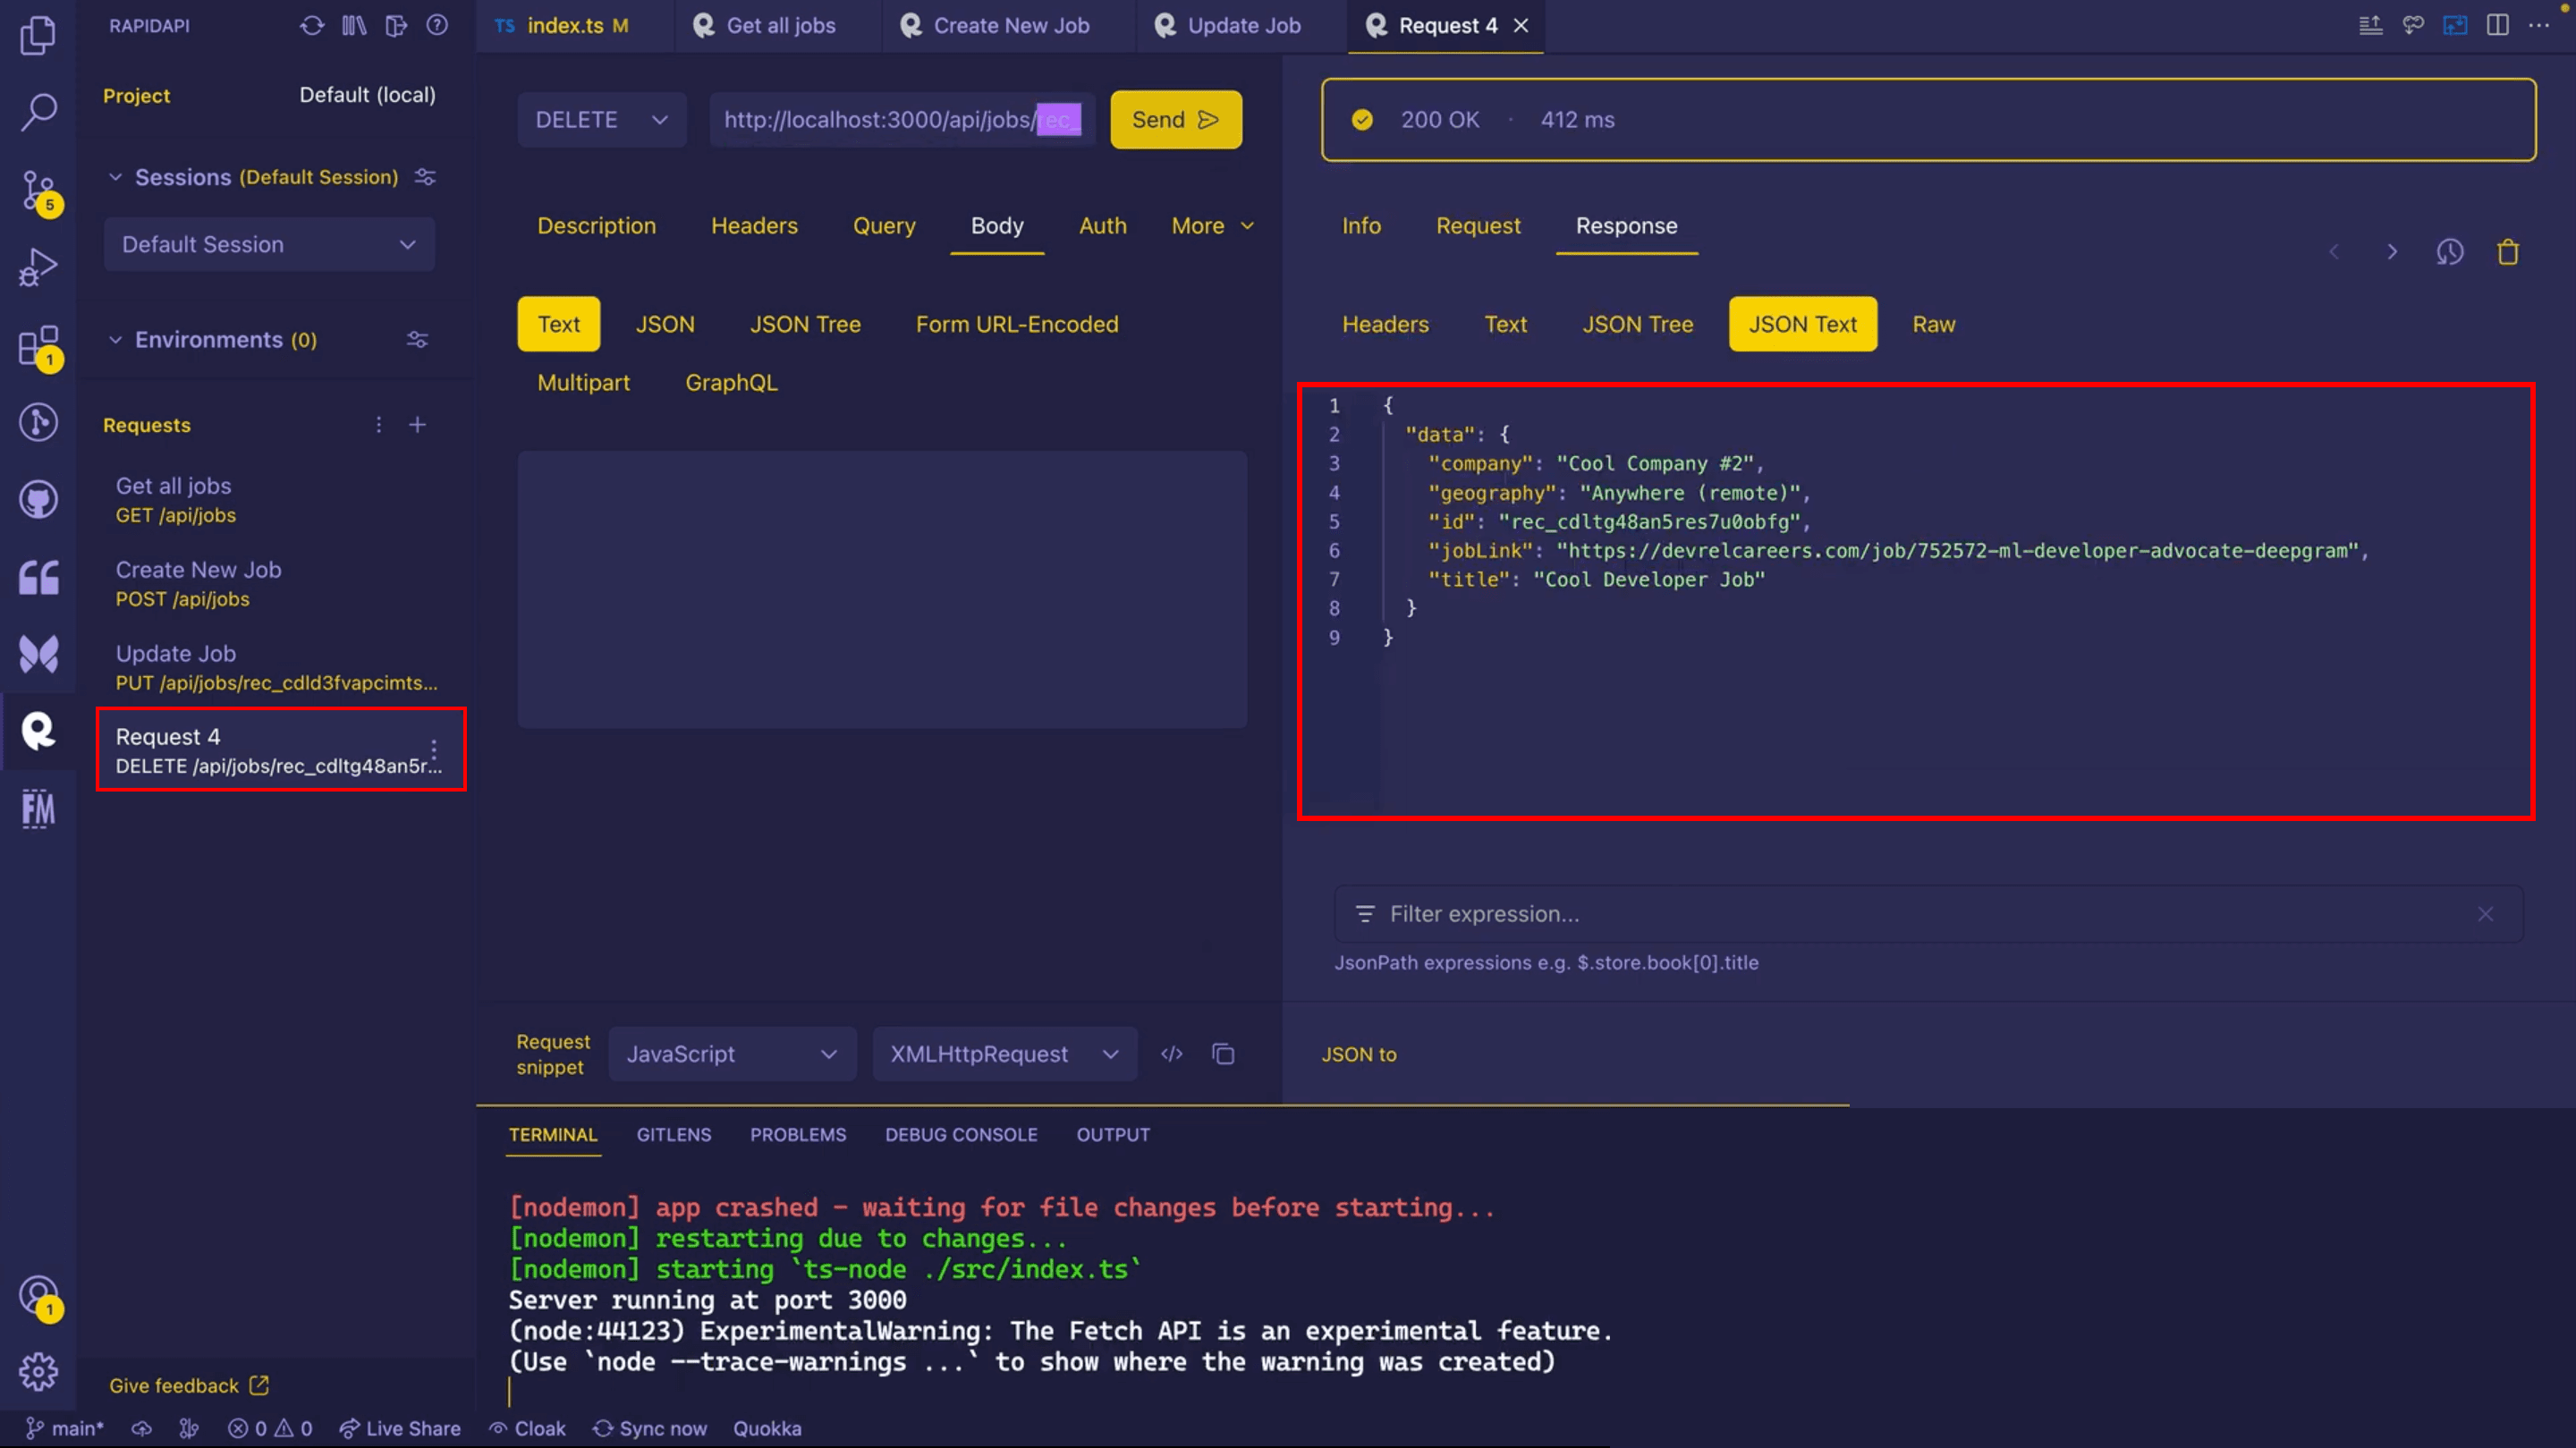
Task: Select GraphQL body type
Action: tap(731, 382)
